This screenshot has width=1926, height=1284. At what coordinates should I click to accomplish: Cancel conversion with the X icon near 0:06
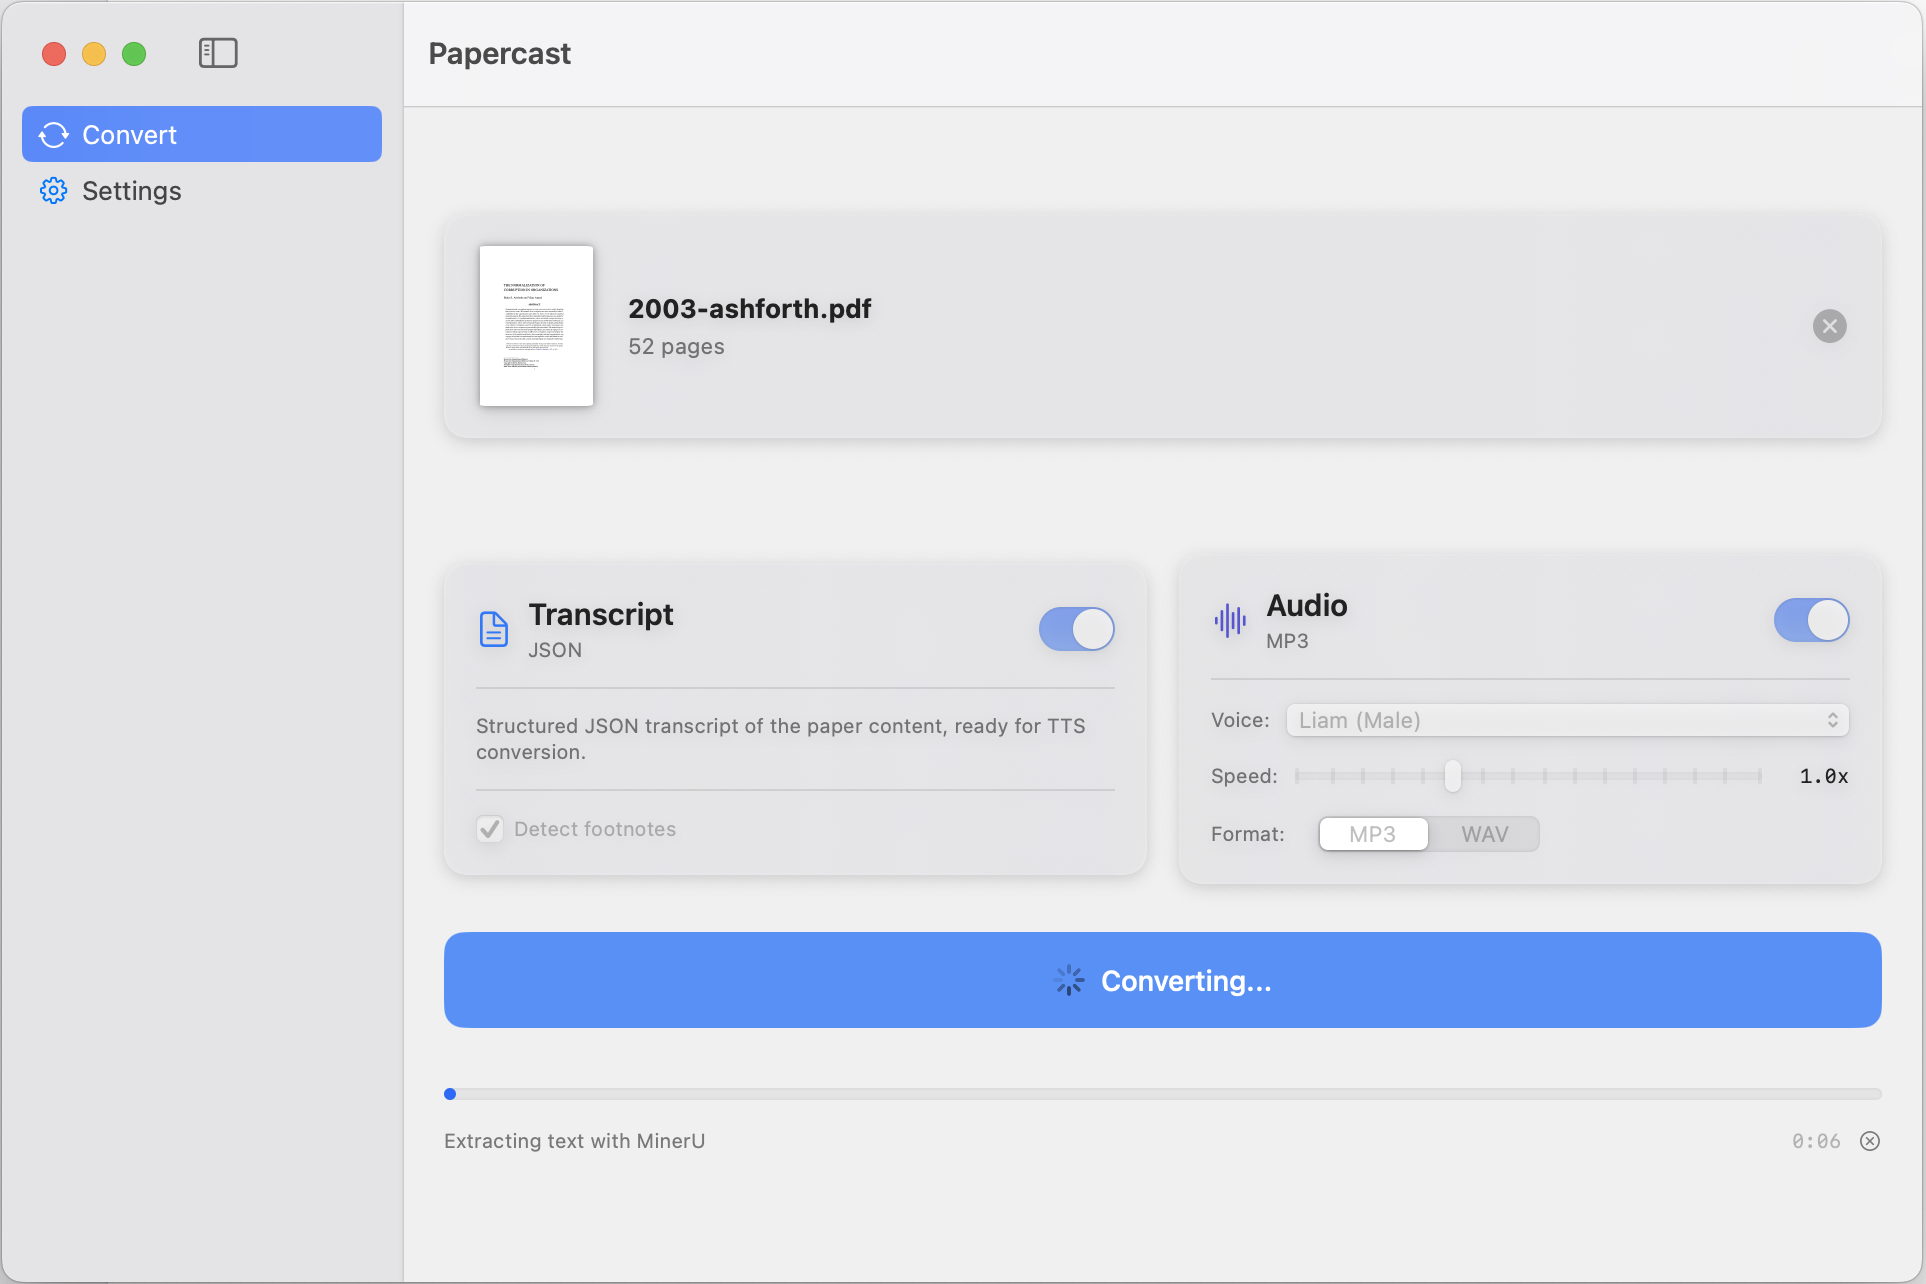(1870, 1140)
